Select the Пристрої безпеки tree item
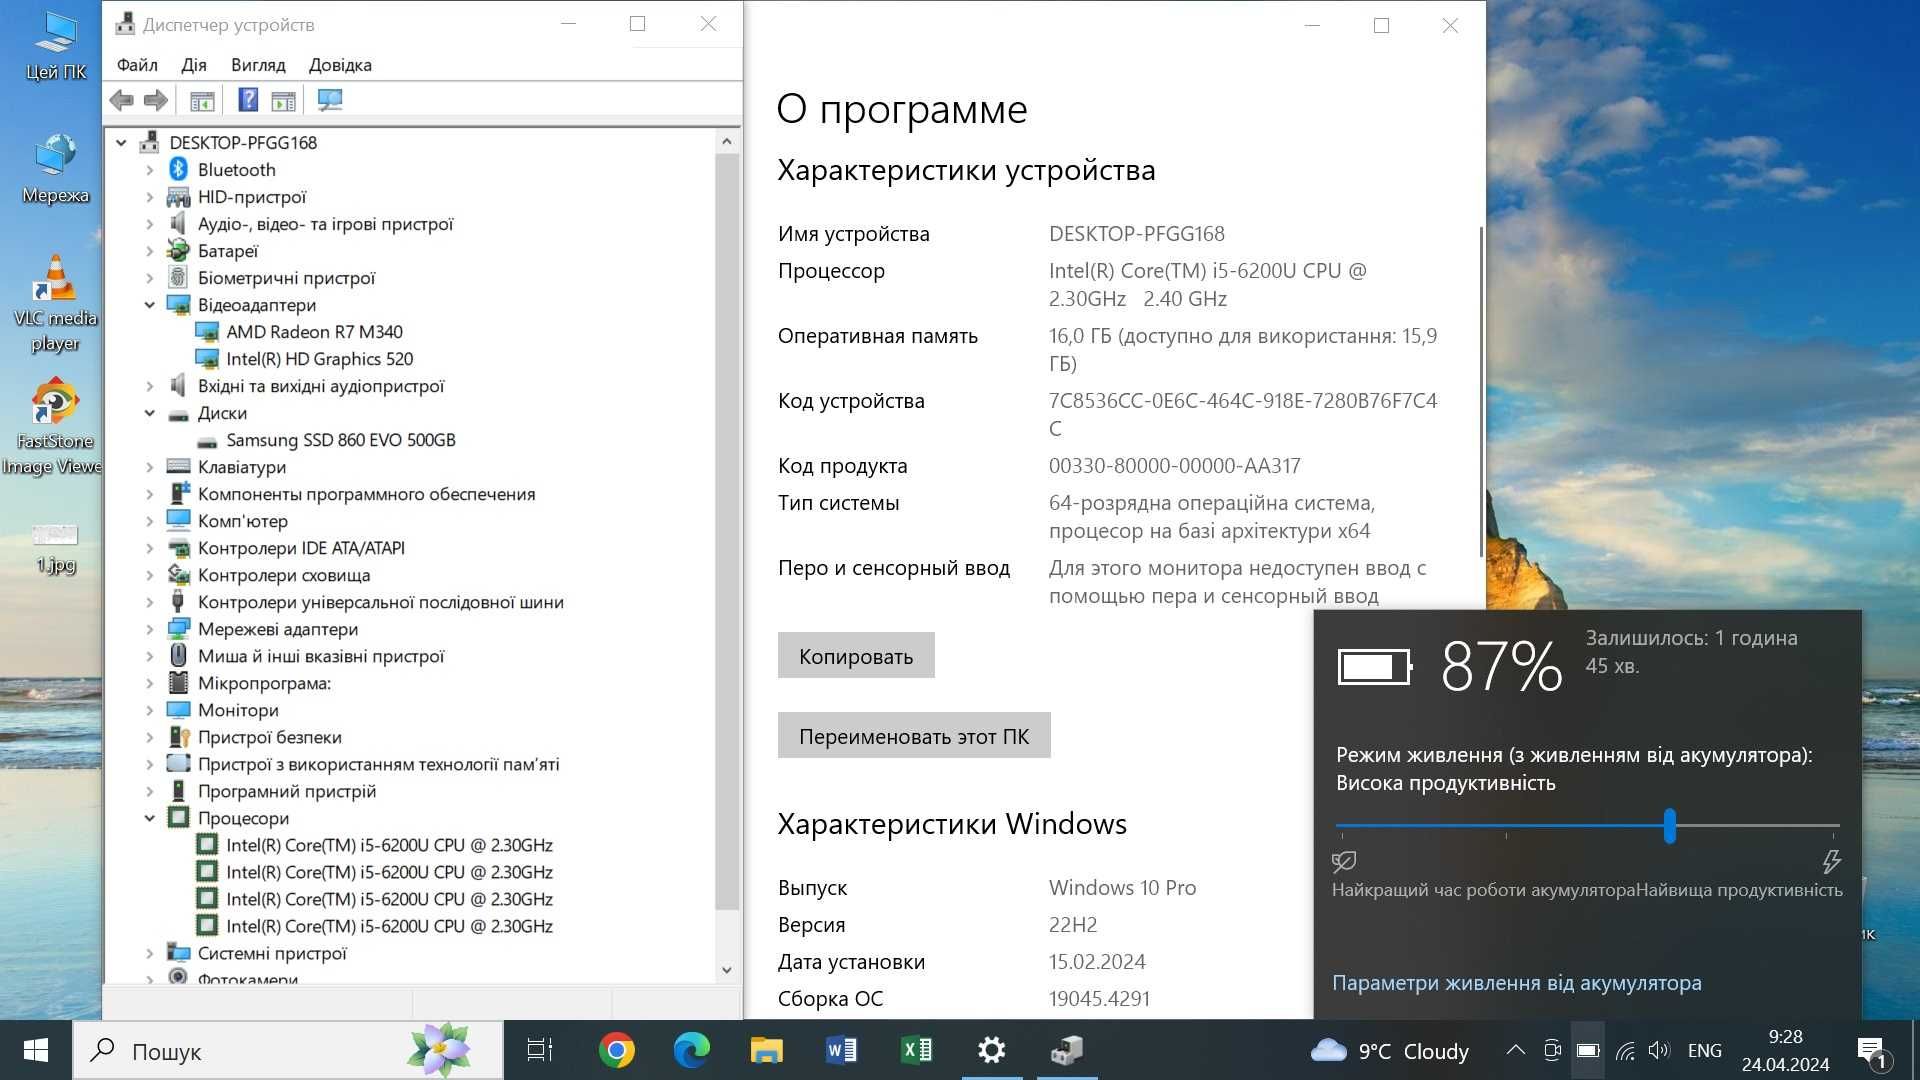 pyautogui.click(x=269, y=737)
